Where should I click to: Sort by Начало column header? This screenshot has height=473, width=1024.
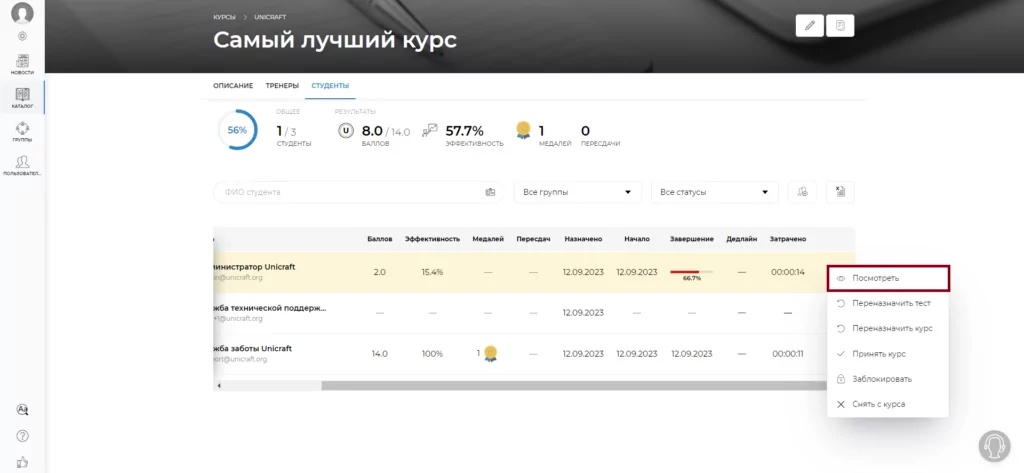[637, 239]
